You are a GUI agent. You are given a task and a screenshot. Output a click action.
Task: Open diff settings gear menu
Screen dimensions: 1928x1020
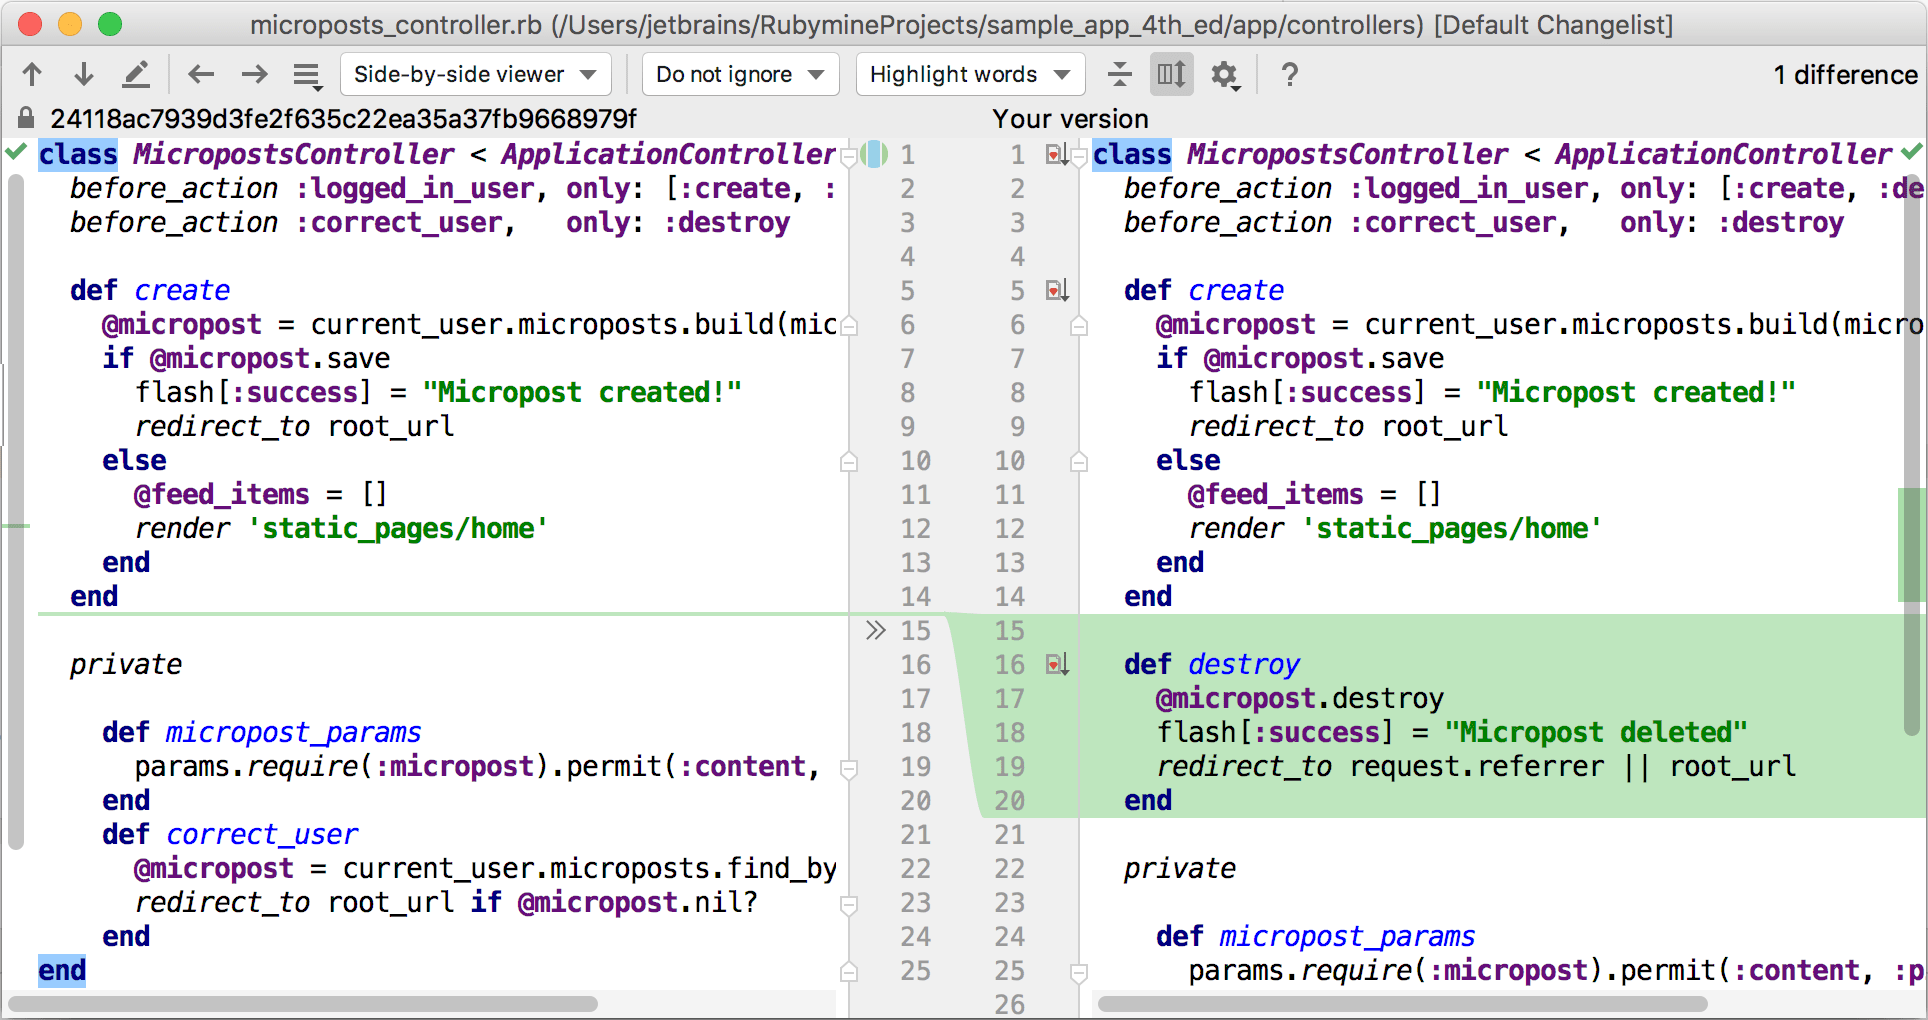(x=1225, y=75)
